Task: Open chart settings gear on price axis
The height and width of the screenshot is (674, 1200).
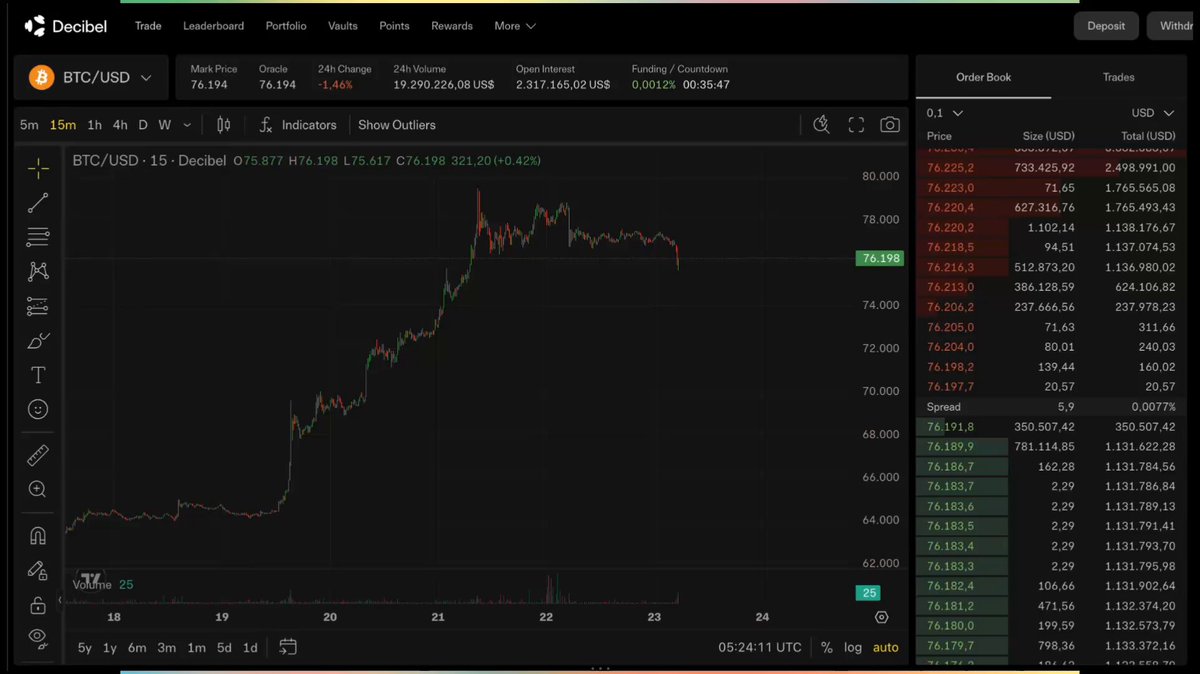Action: point(881,617)
